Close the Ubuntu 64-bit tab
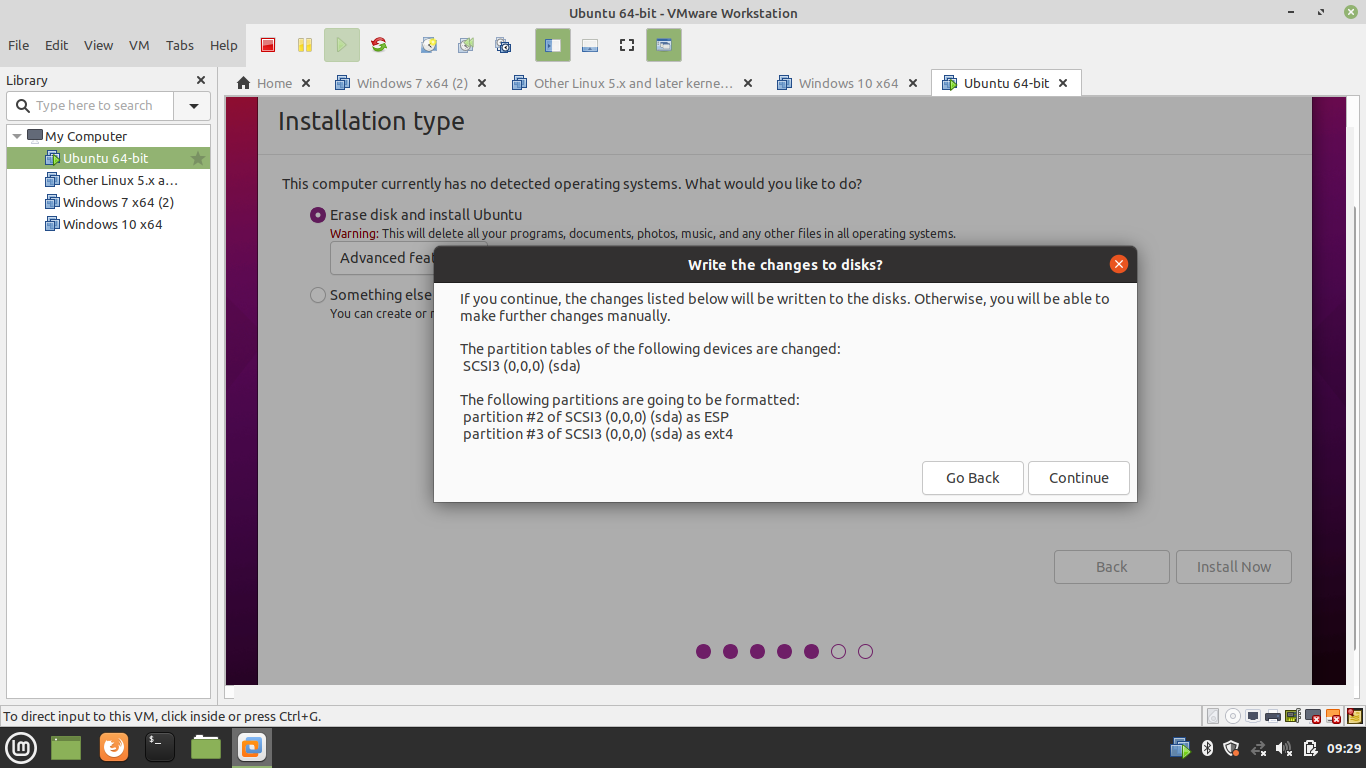The width and height of the screenshot is (1366, 768). tap(1063, 83)
